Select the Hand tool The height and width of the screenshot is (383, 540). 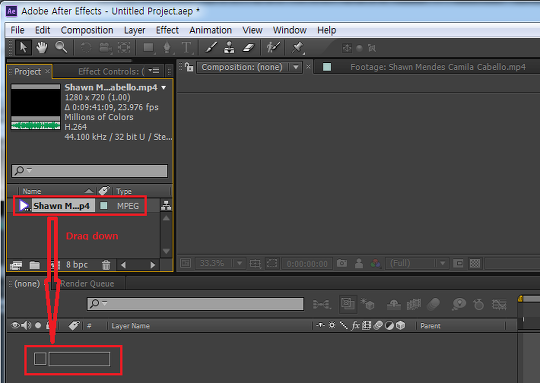tap(42, 48)
